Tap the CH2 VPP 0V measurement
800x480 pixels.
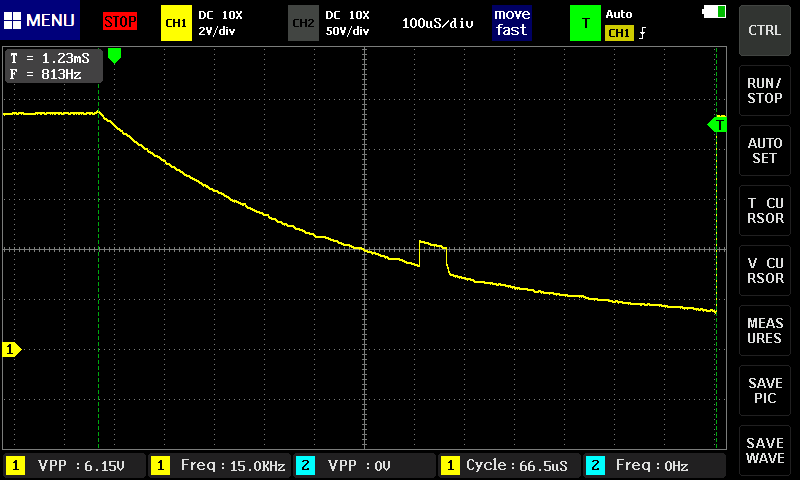[x=364, y=465]
